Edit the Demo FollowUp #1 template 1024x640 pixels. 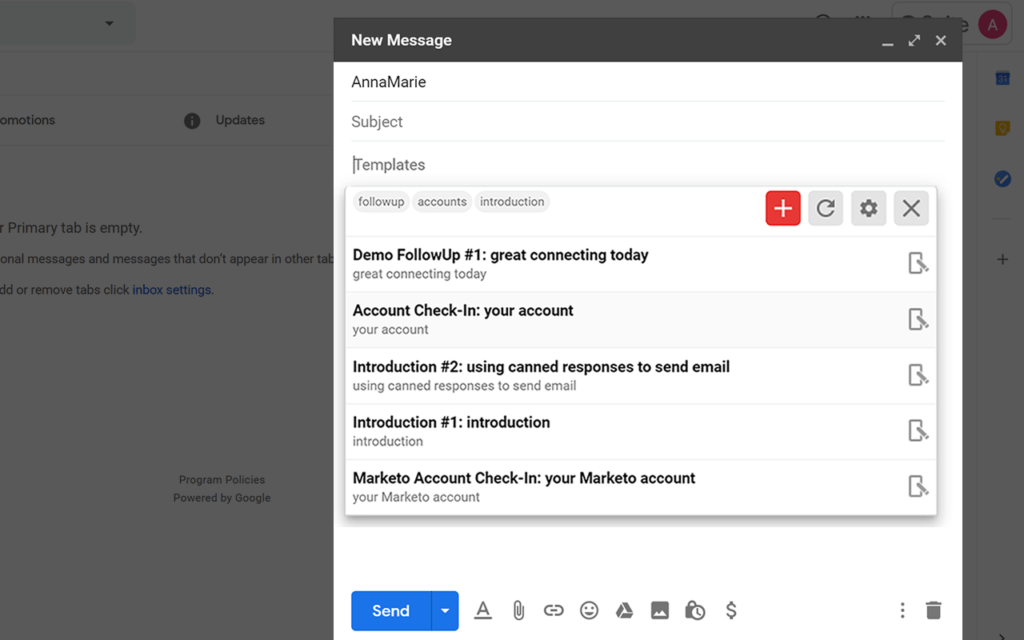pos(918,263)
